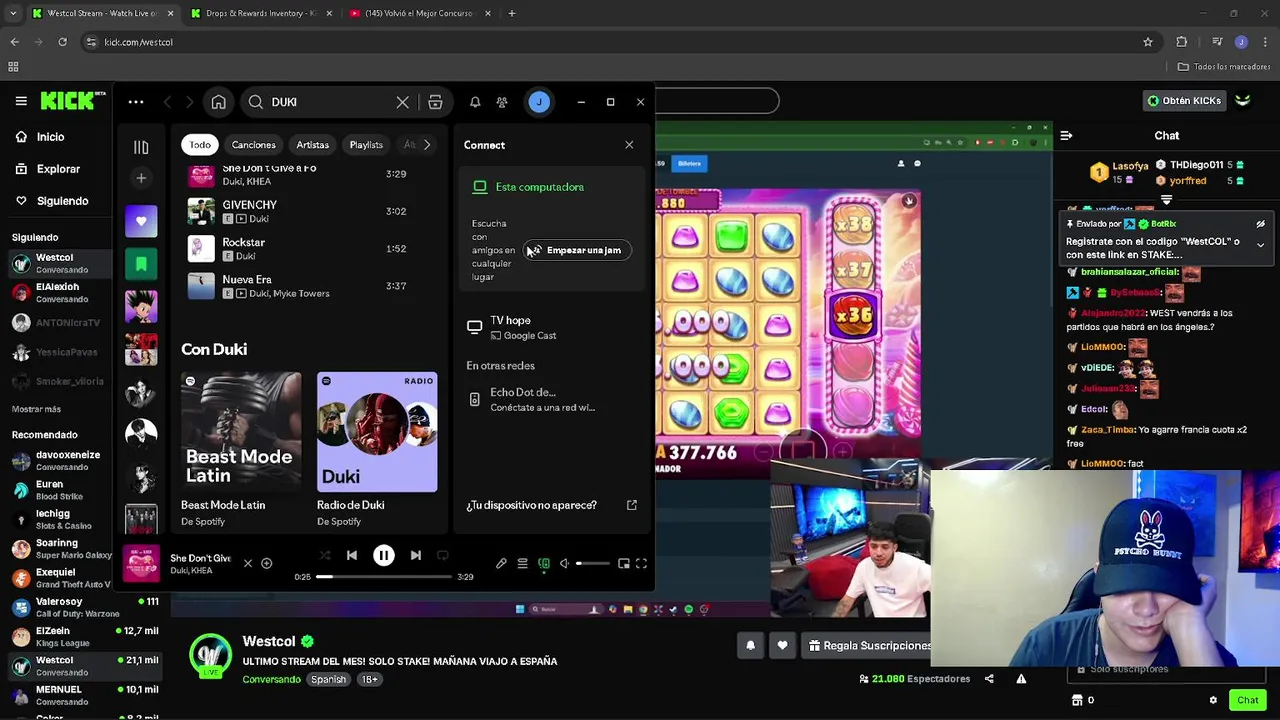Screen dimensions: 1280x720
Task: Open Spotify profile avatar J
Action: click(x=539, y=102)
